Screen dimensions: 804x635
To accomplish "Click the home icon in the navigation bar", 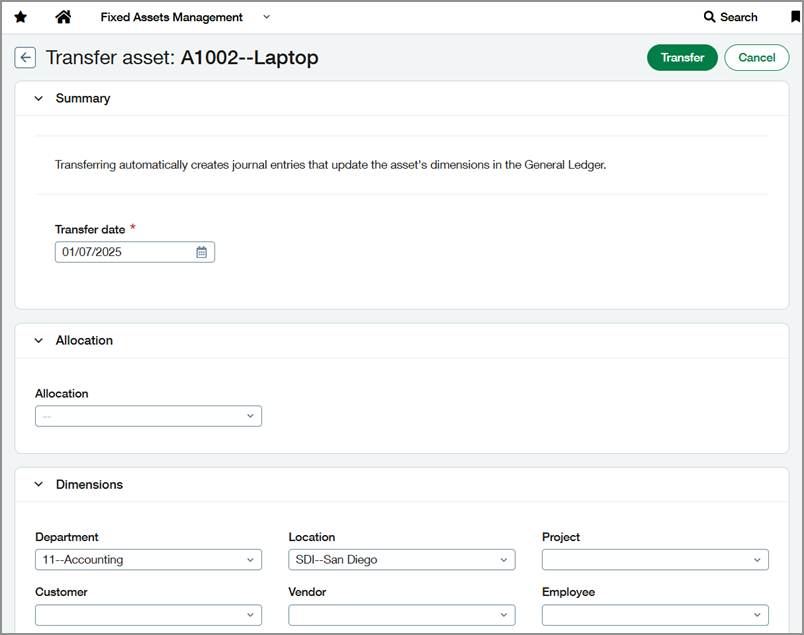I will [65, 17].
